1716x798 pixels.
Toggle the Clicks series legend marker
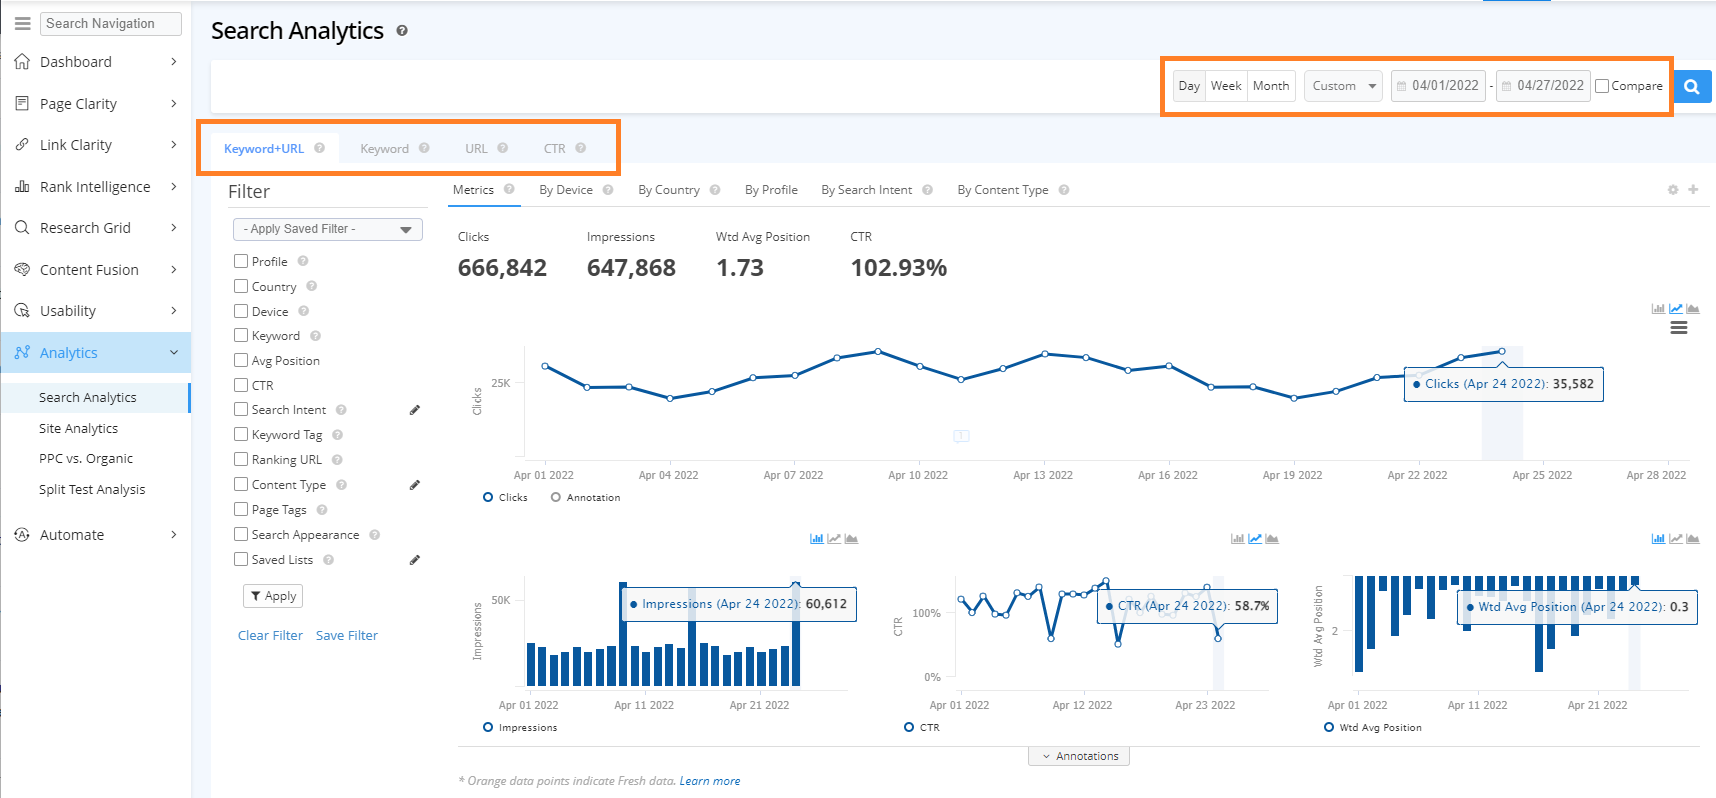tap(488, 497)
